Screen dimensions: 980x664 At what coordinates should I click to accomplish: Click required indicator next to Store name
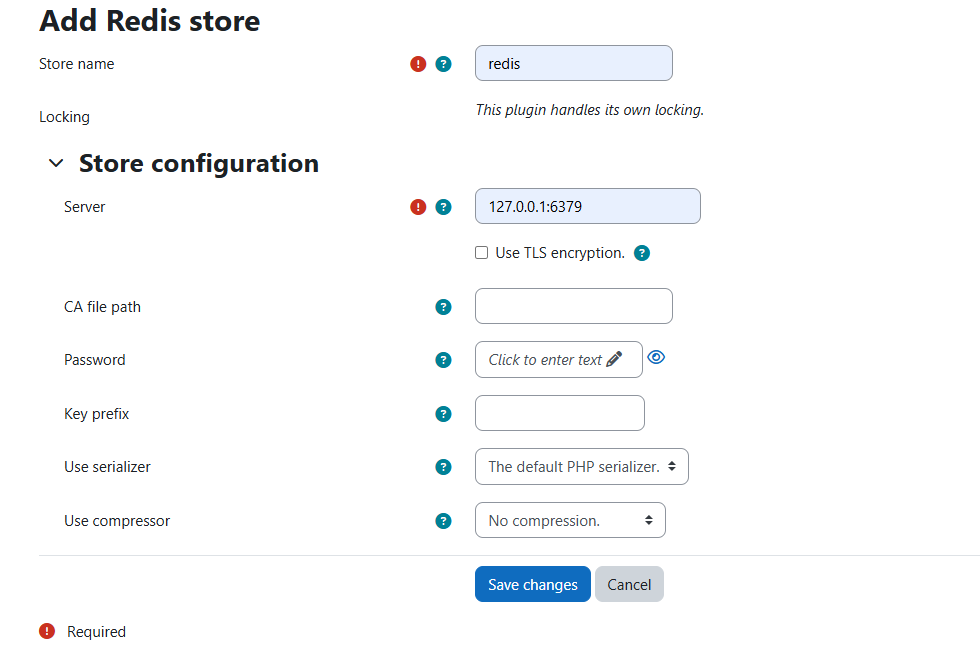[418, 64]
